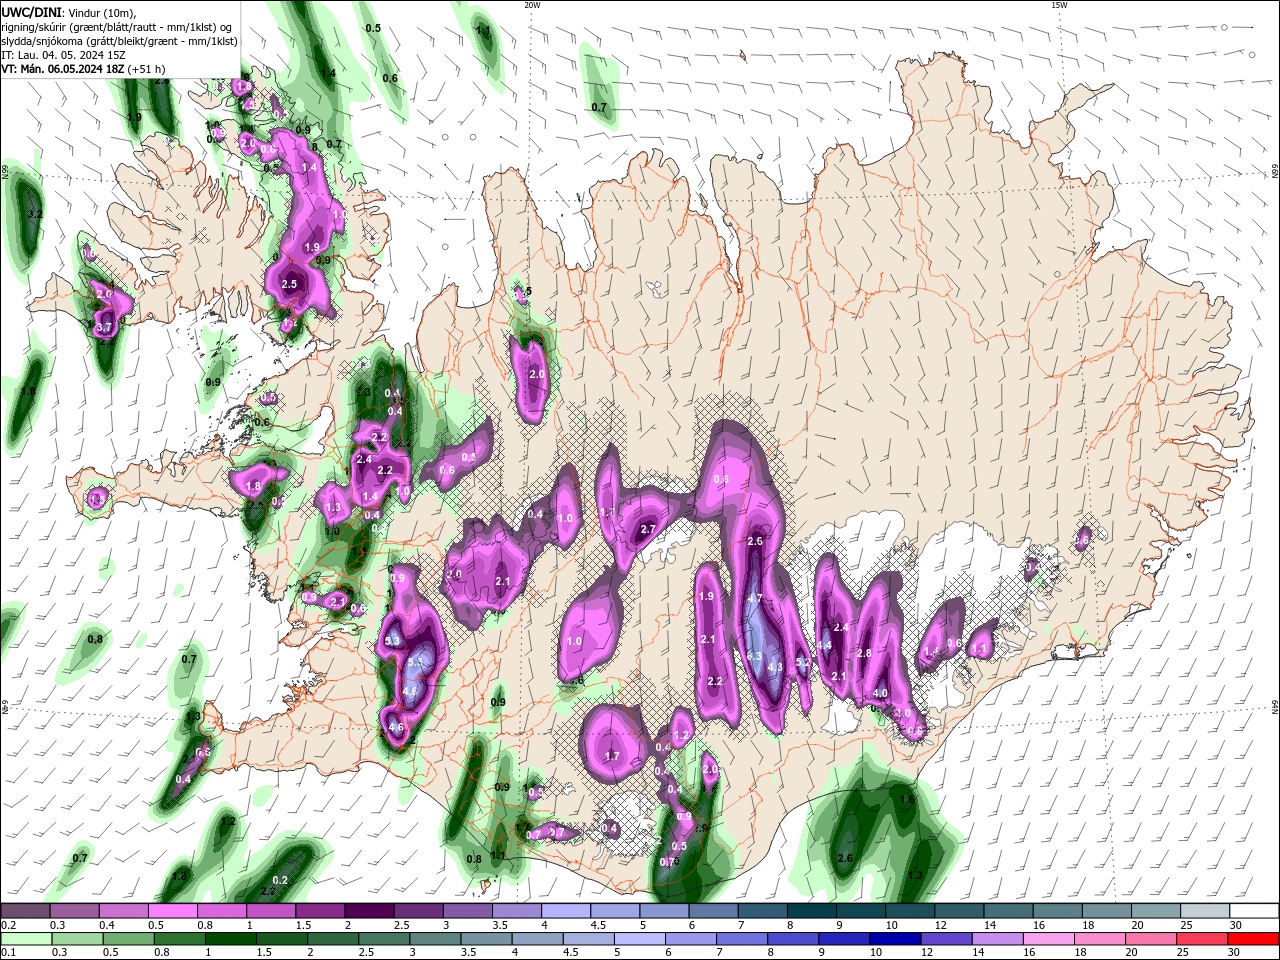Click the 2.7 value in the central highland snow patch
Image resolution: width=1280 pixels, height=960 pixels.
[648, 529]
